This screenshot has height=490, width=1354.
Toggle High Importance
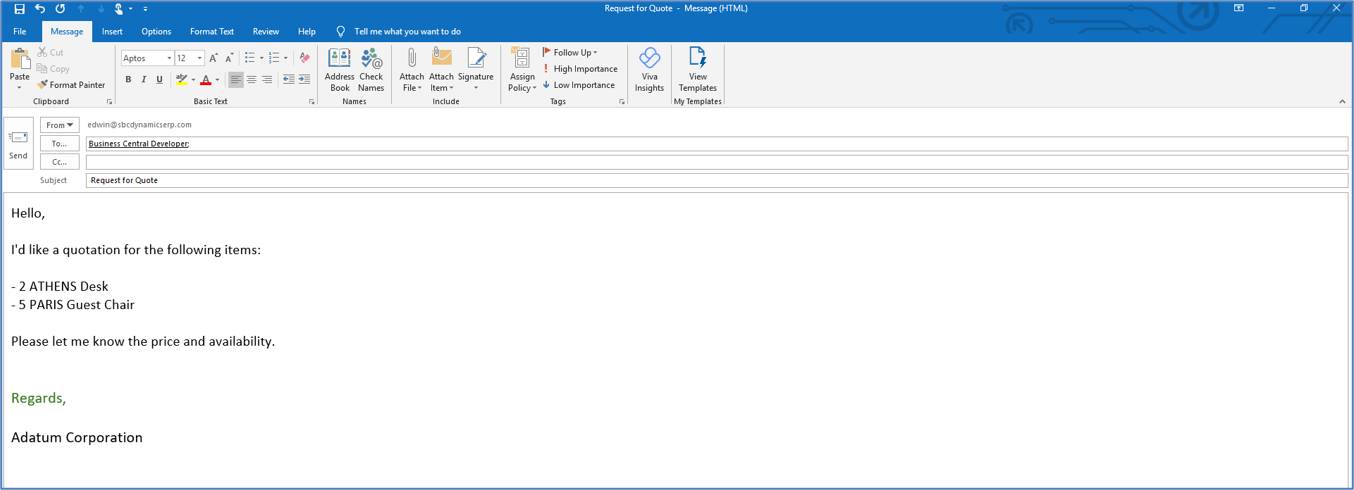point(580,69)
